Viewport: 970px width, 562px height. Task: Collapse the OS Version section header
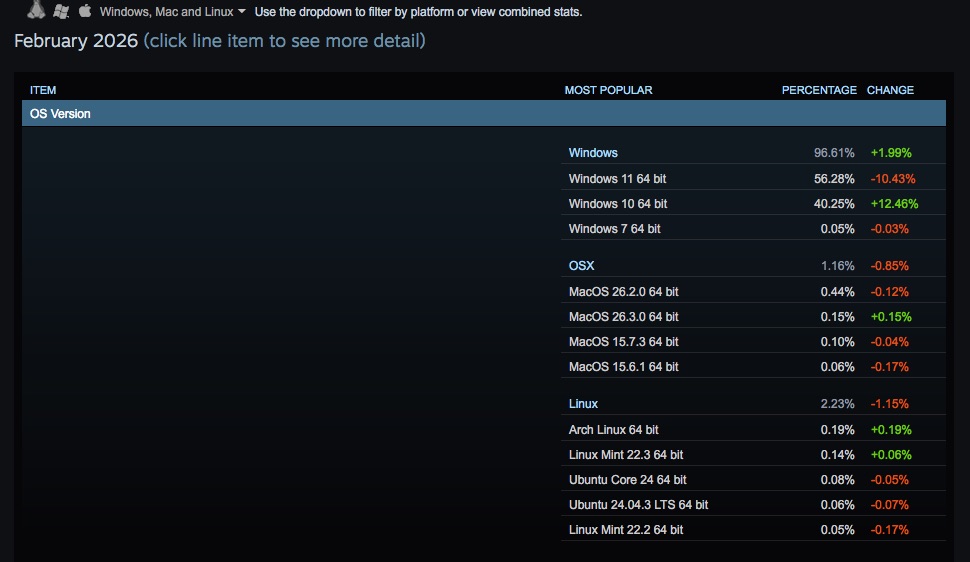click(x=60, y=114)
